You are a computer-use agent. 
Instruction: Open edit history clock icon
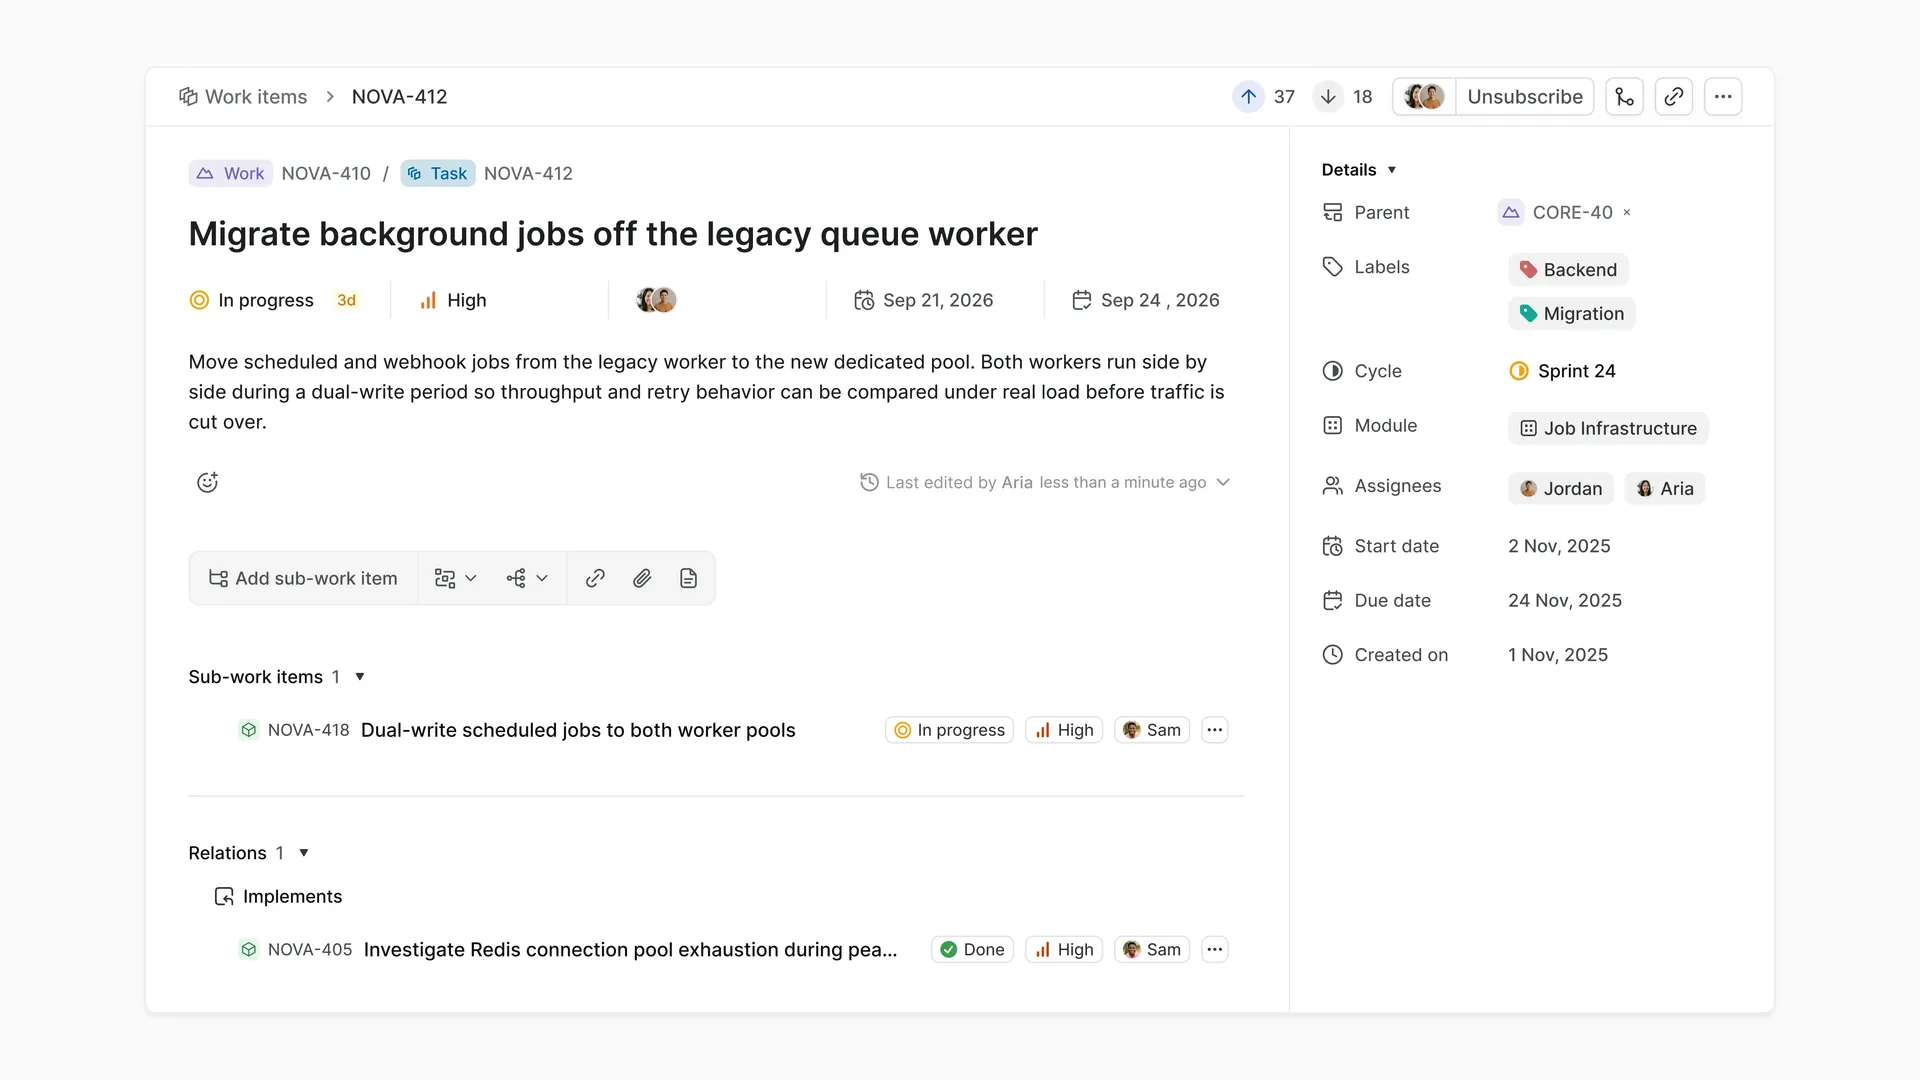pos(869,482)
